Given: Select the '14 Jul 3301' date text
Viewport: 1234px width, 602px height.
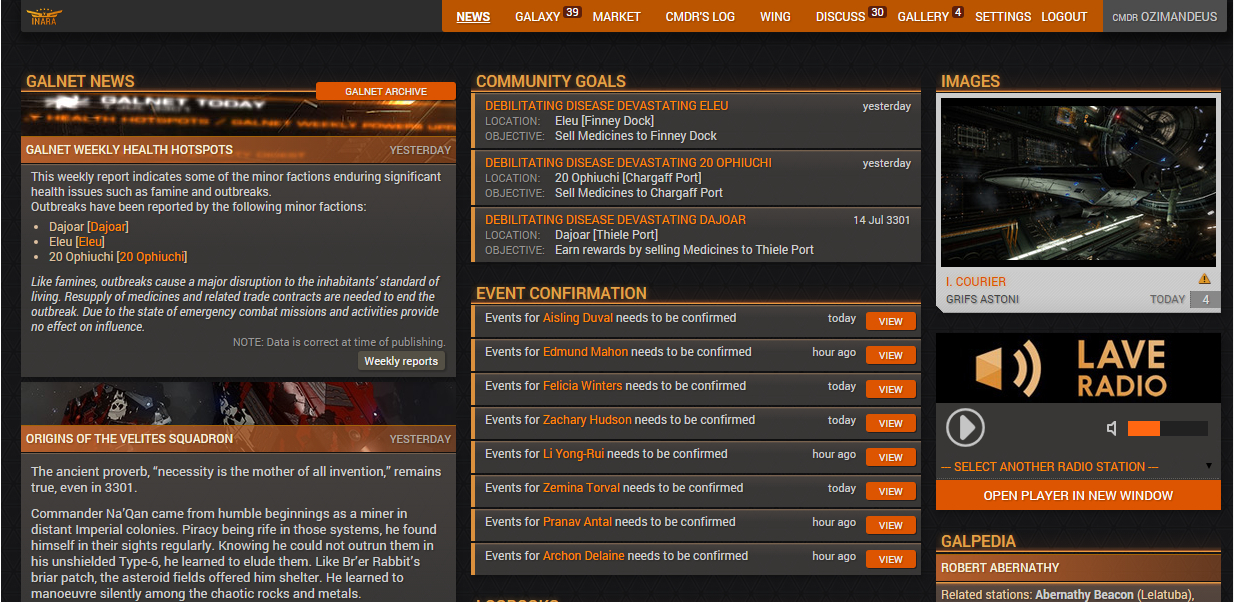Looking at the screenshot, I should [882, 220].
